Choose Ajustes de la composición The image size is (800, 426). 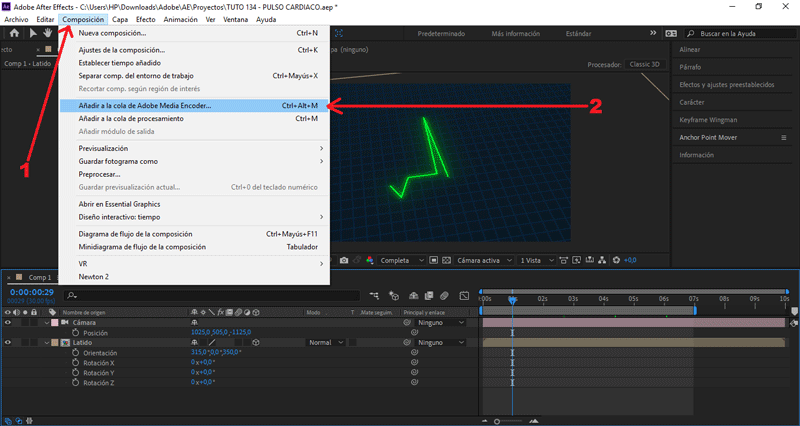pyautogui.click(x=194, y=50)
